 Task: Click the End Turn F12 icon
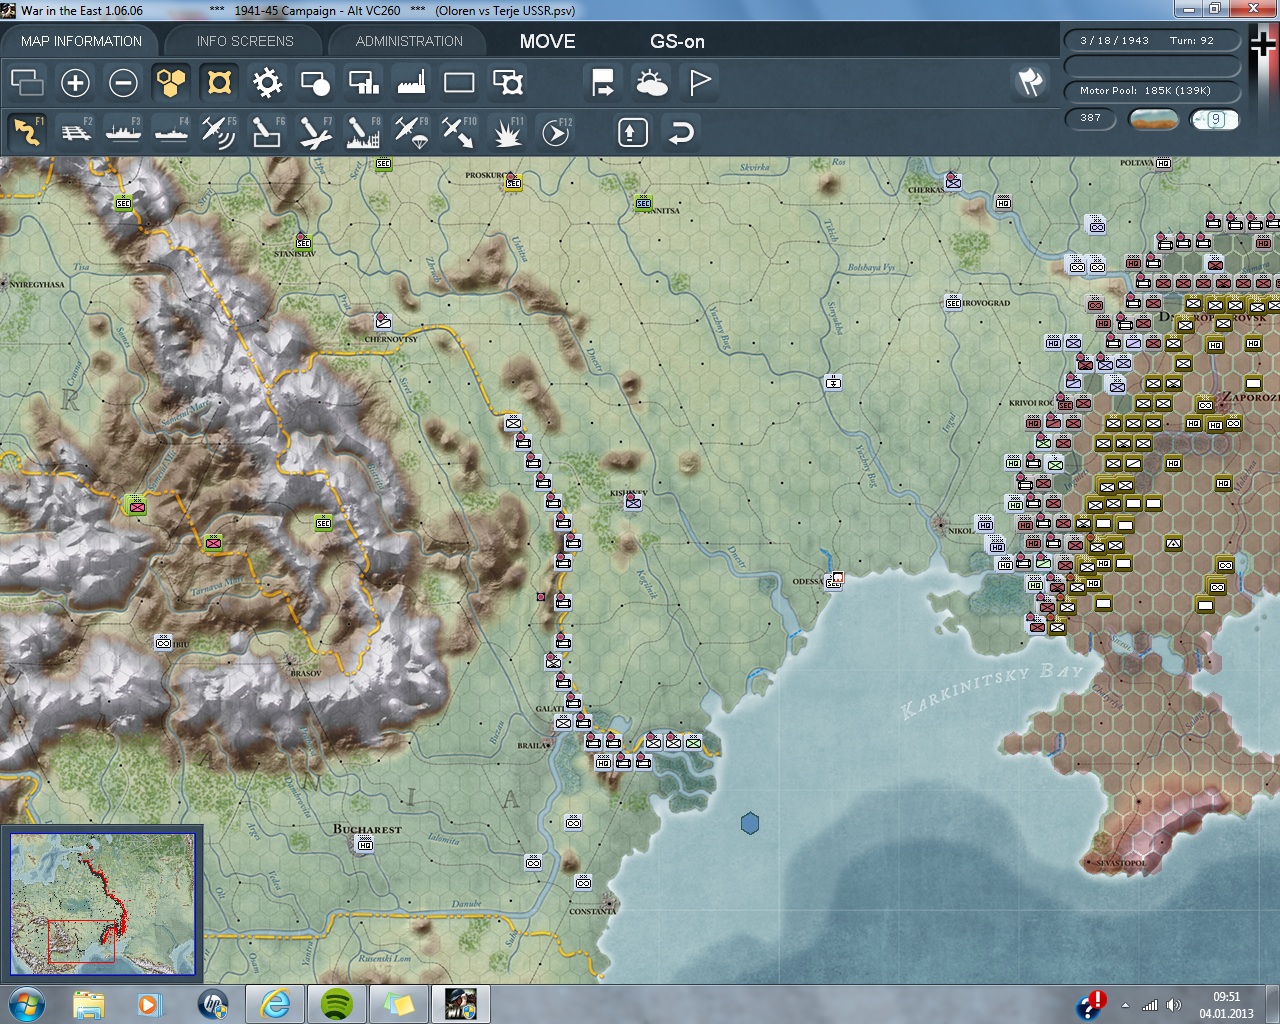pos(555,132)
